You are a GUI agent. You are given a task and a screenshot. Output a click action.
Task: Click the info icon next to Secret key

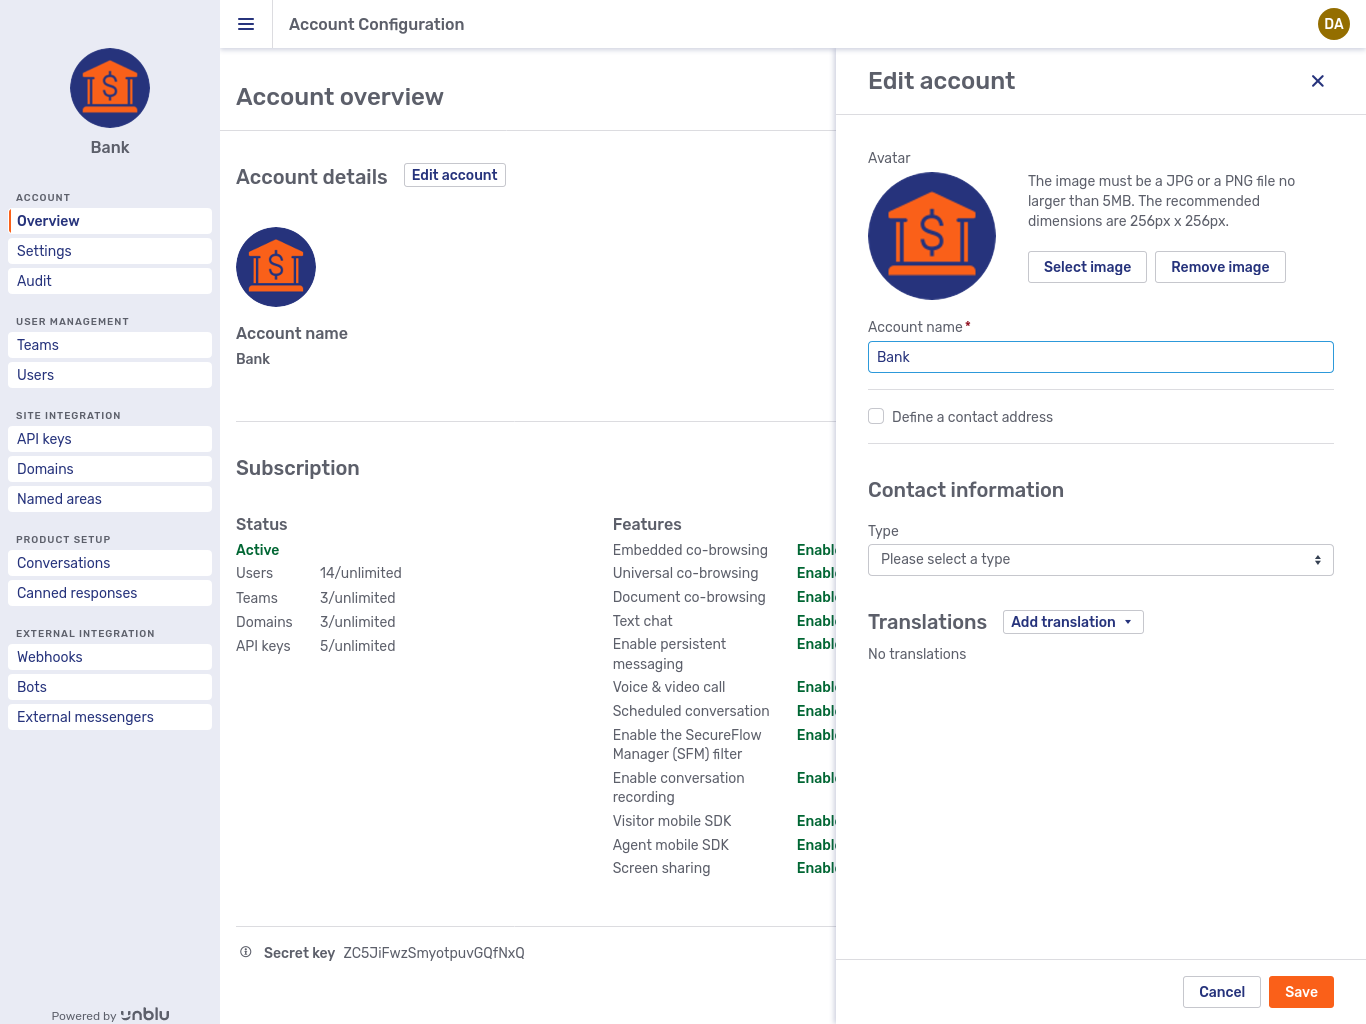tap(246, 952)
